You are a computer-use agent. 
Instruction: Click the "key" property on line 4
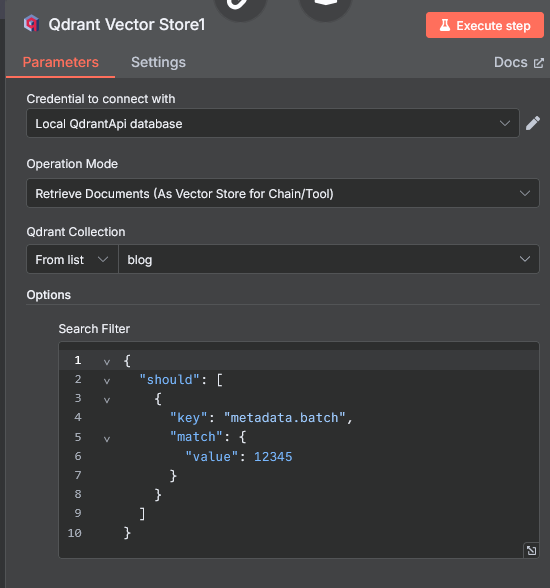189,417
